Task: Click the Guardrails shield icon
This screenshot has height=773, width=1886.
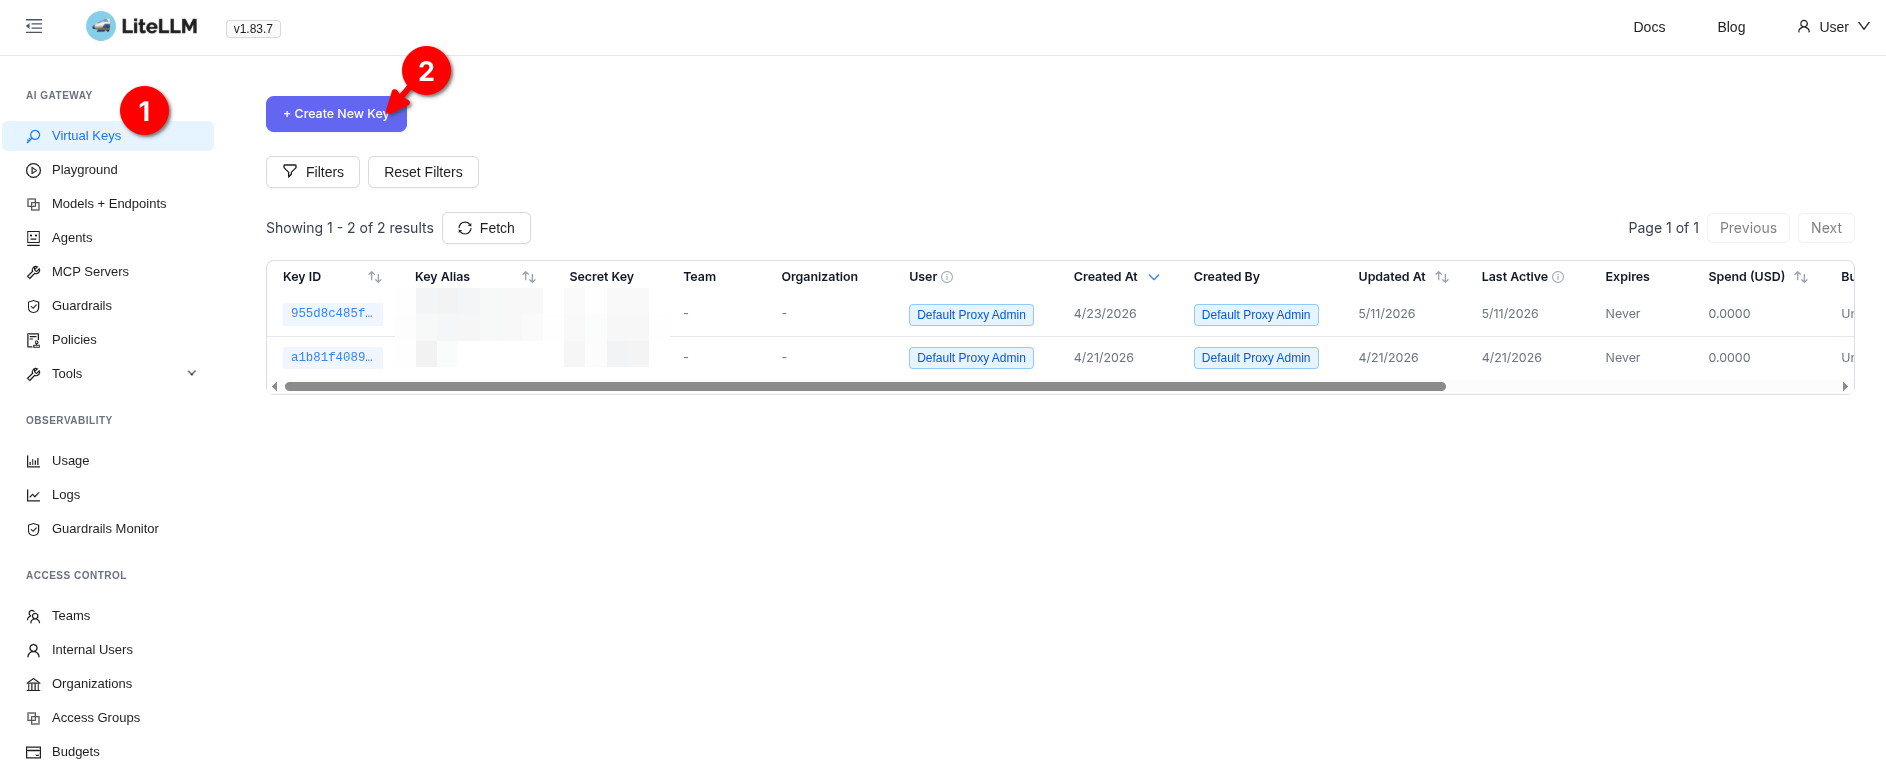Action: coord(34,306)
